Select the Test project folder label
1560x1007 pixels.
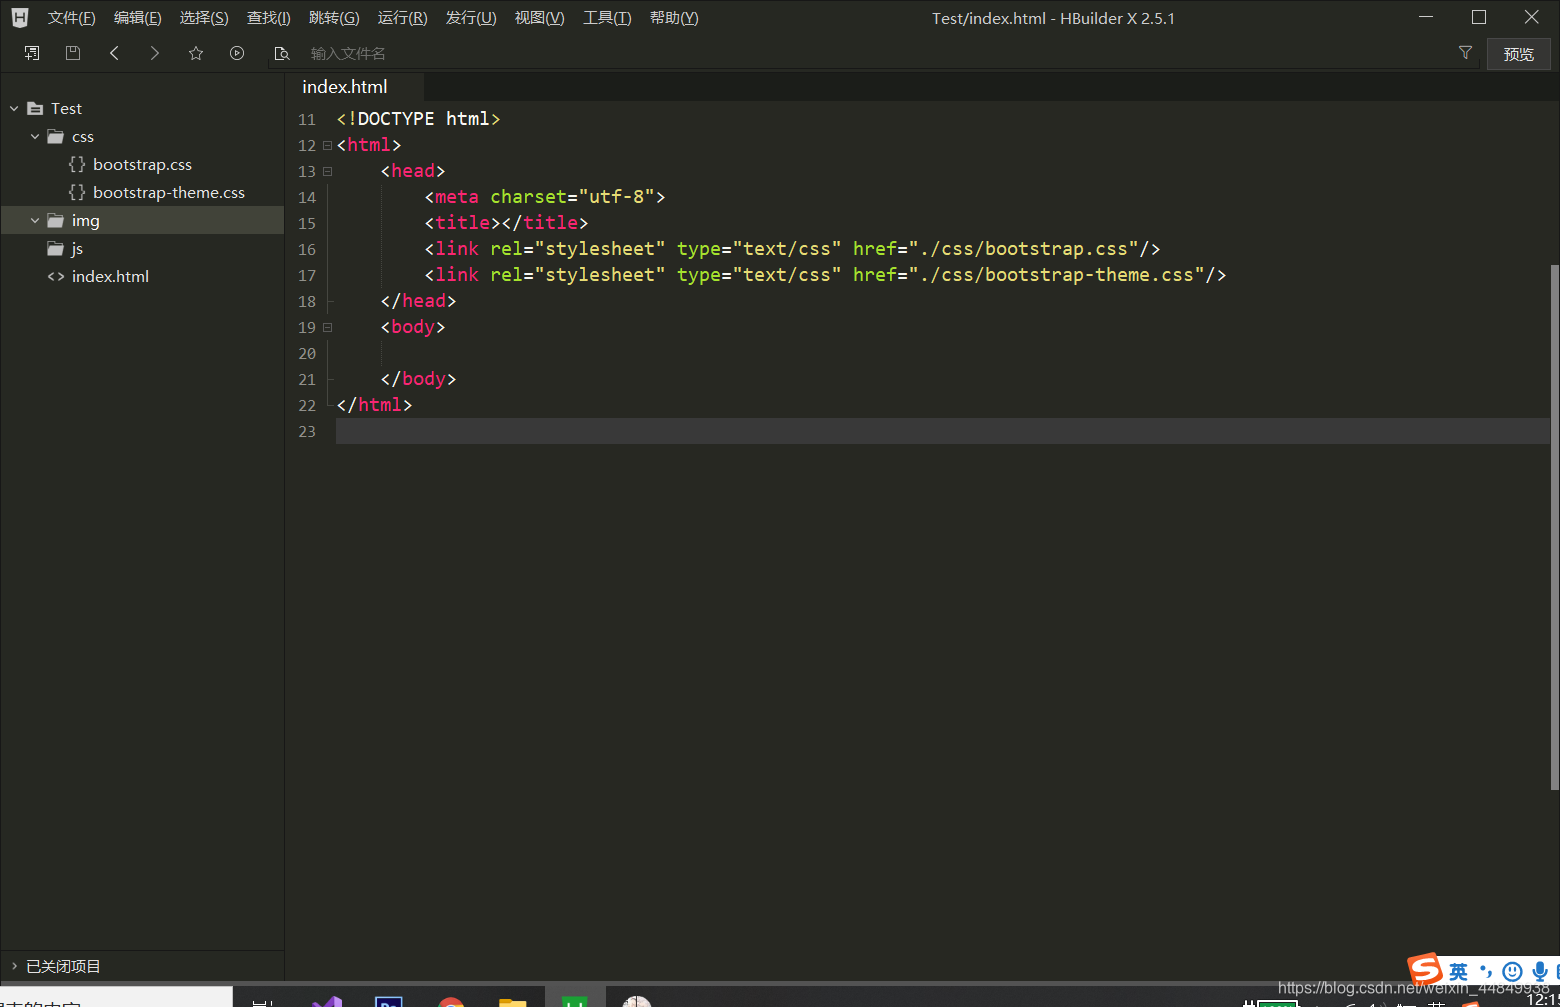[67, 108]
